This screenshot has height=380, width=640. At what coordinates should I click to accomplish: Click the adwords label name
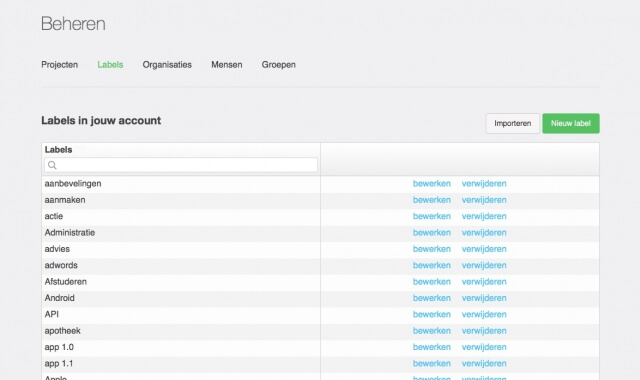(61, 265)
